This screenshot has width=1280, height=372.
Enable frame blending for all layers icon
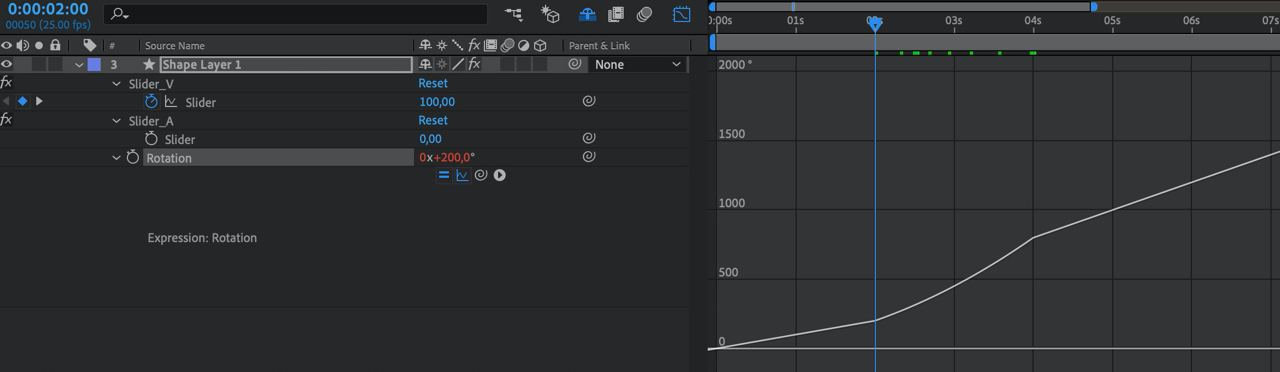pos(616,14)
